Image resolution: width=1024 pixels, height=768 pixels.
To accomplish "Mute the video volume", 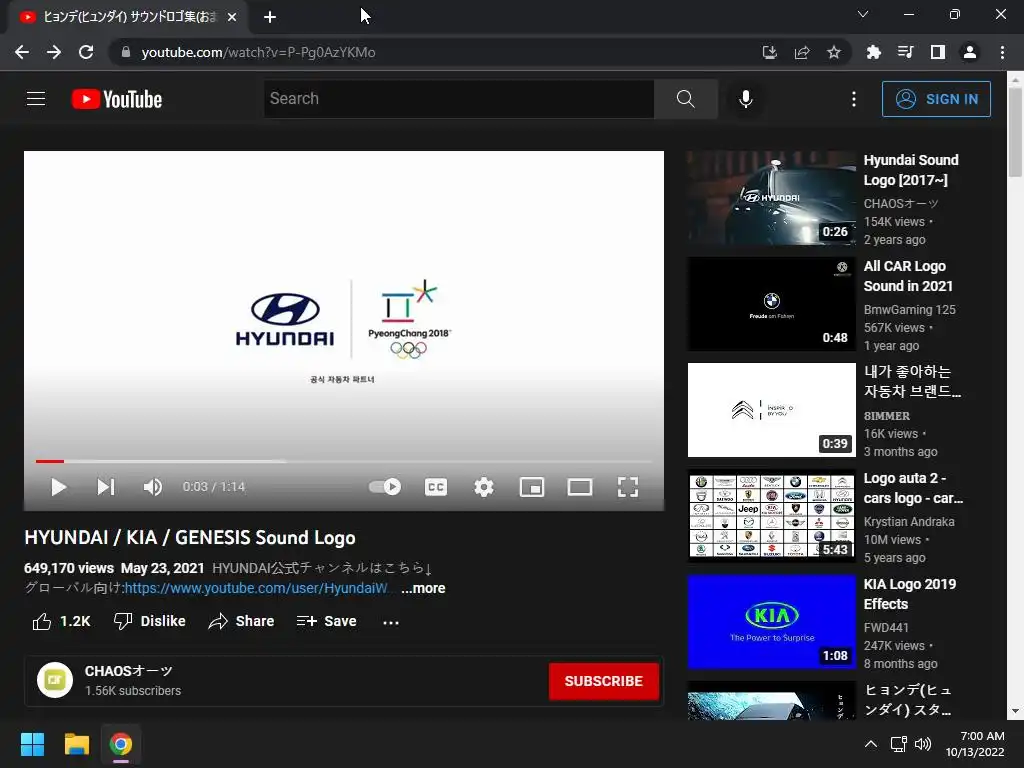I will point(152,487).
